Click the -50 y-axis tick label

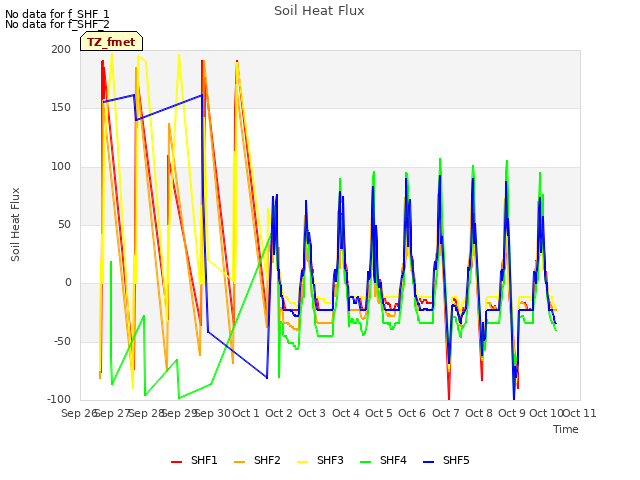(62, 341)
